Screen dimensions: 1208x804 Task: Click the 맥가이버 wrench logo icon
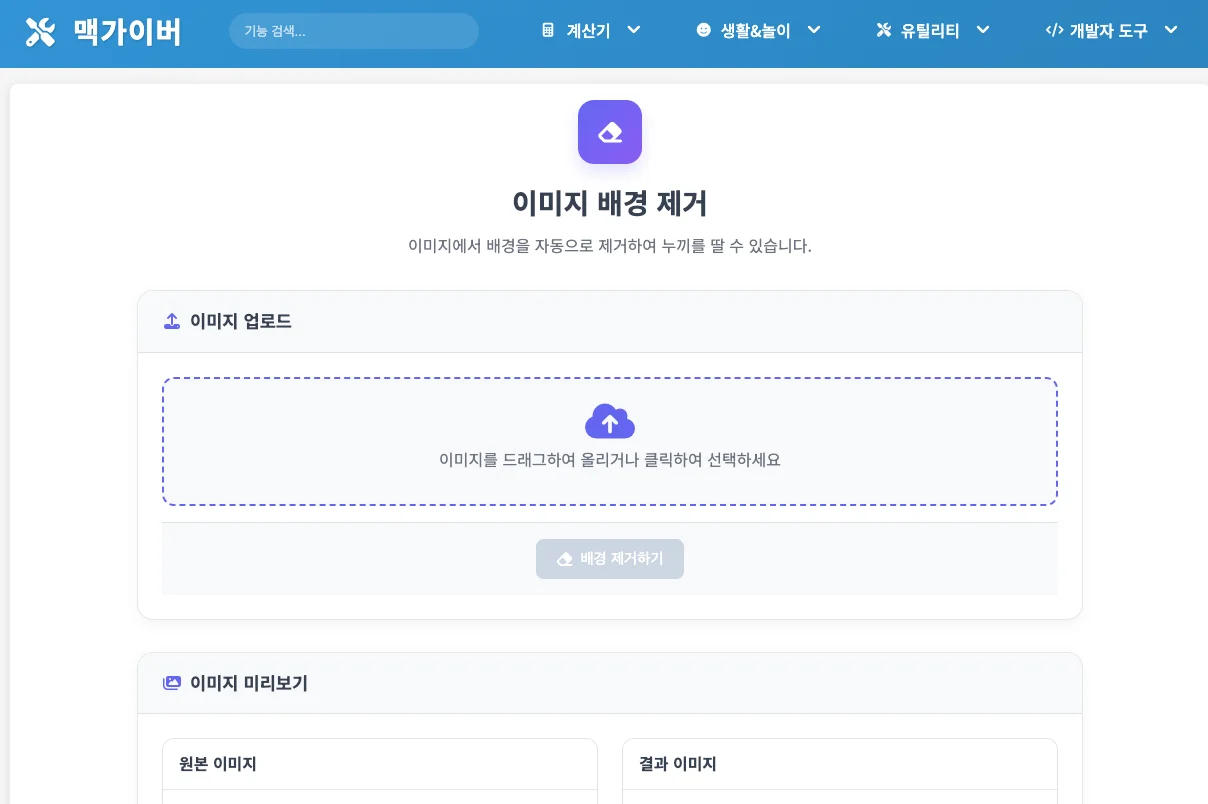coord(40,32)
